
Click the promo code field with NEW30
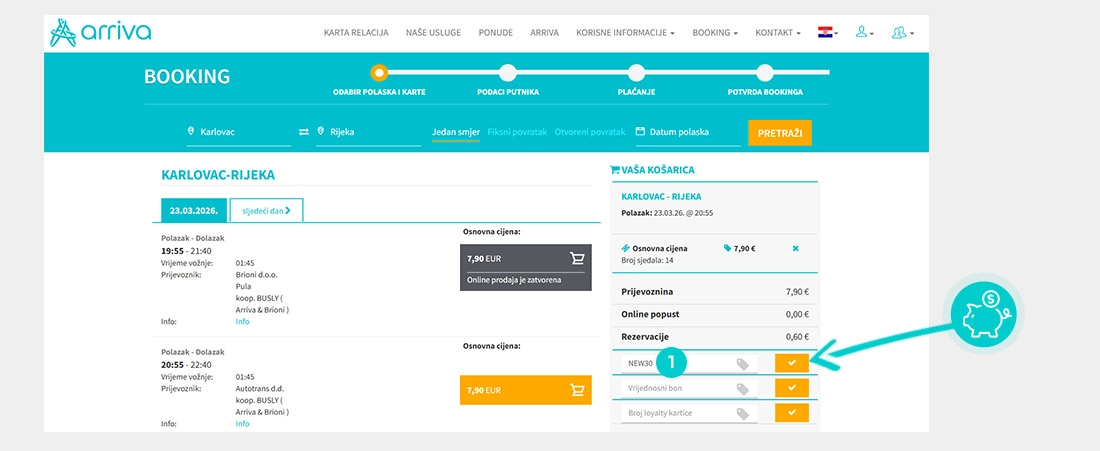click(689, 363)
